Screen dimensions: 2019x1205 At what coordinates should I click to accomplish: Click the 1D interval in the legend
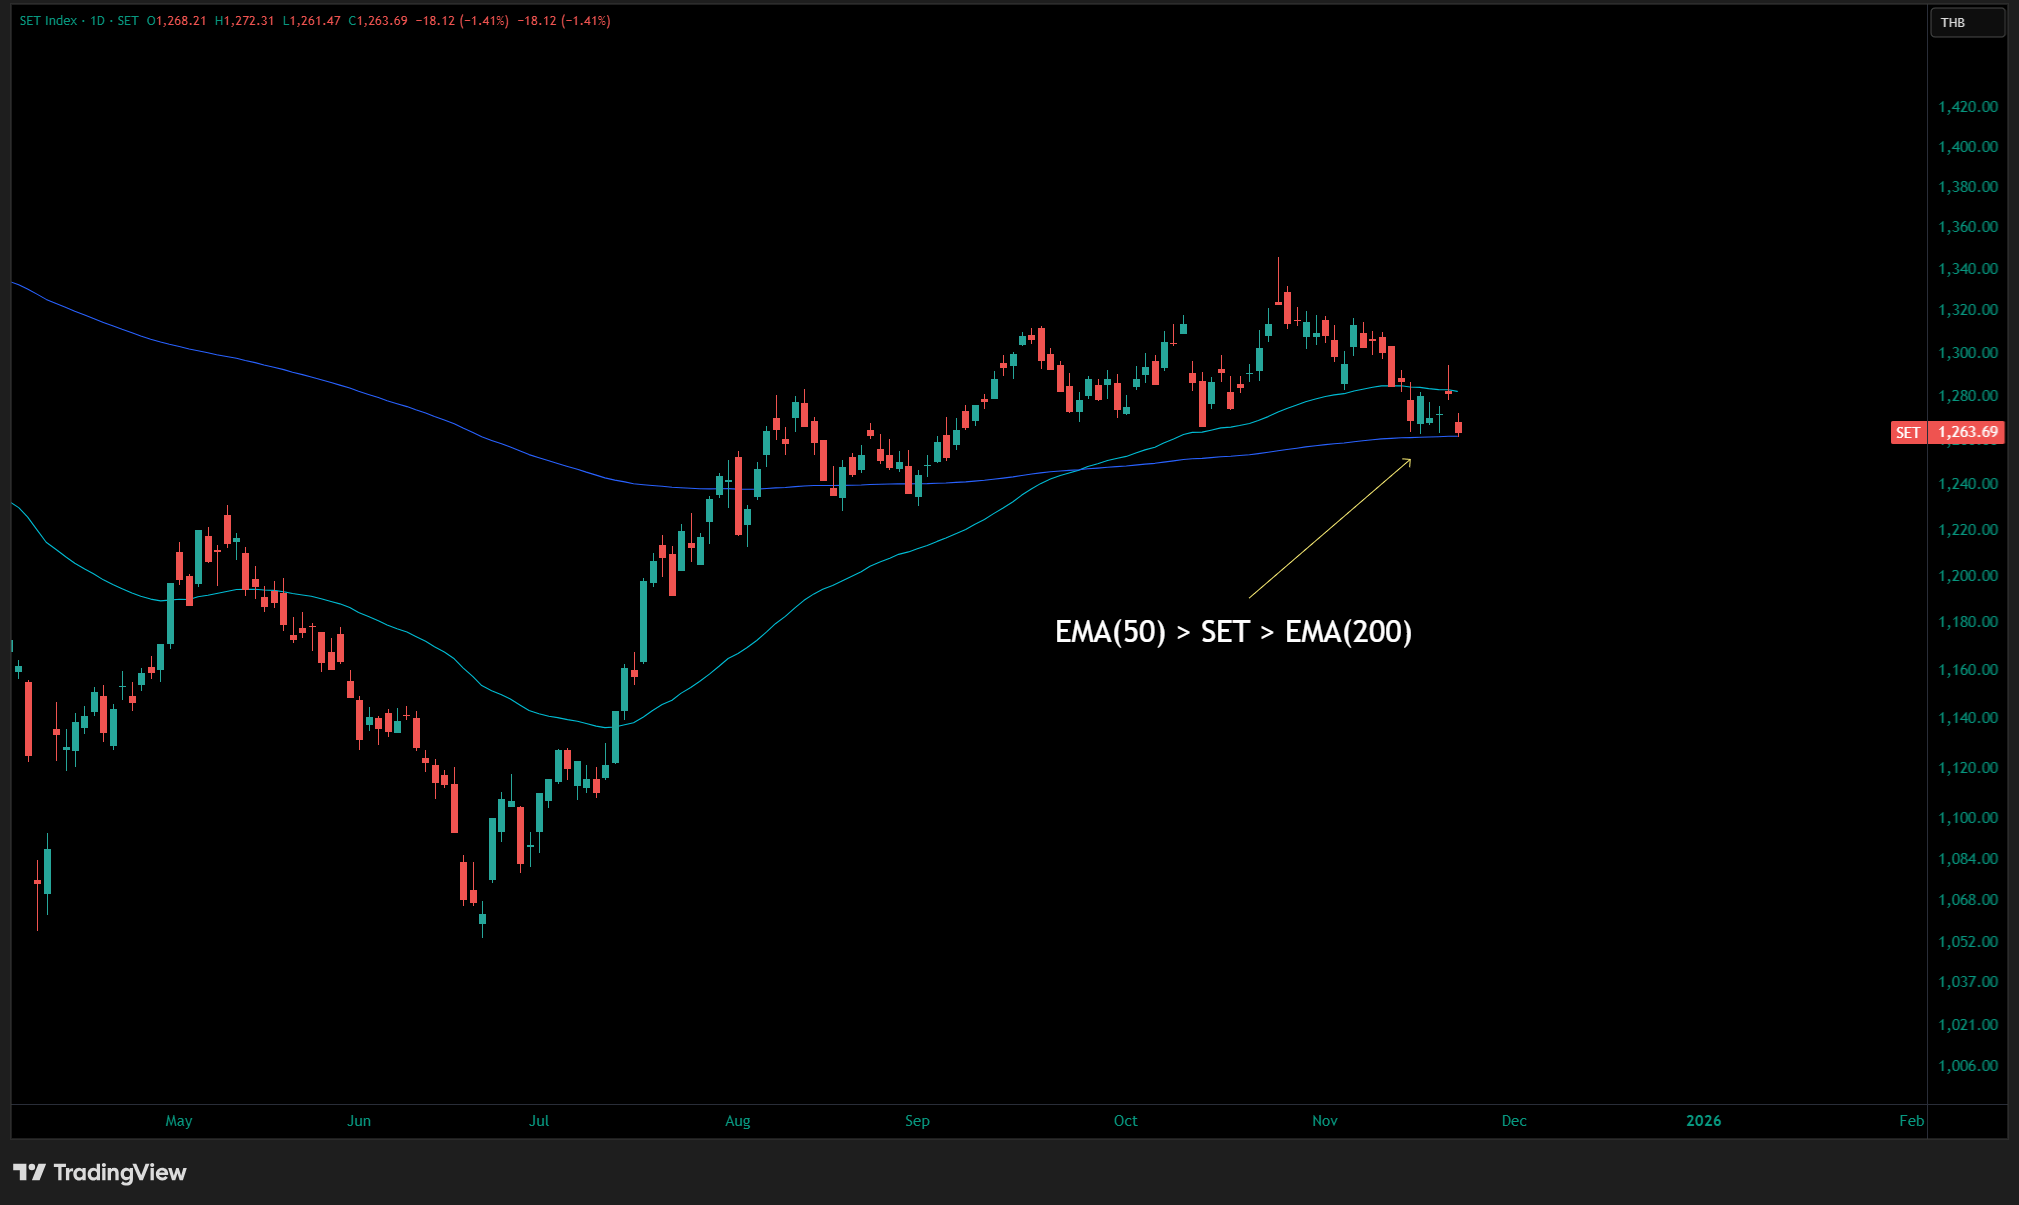click(98, 21)
